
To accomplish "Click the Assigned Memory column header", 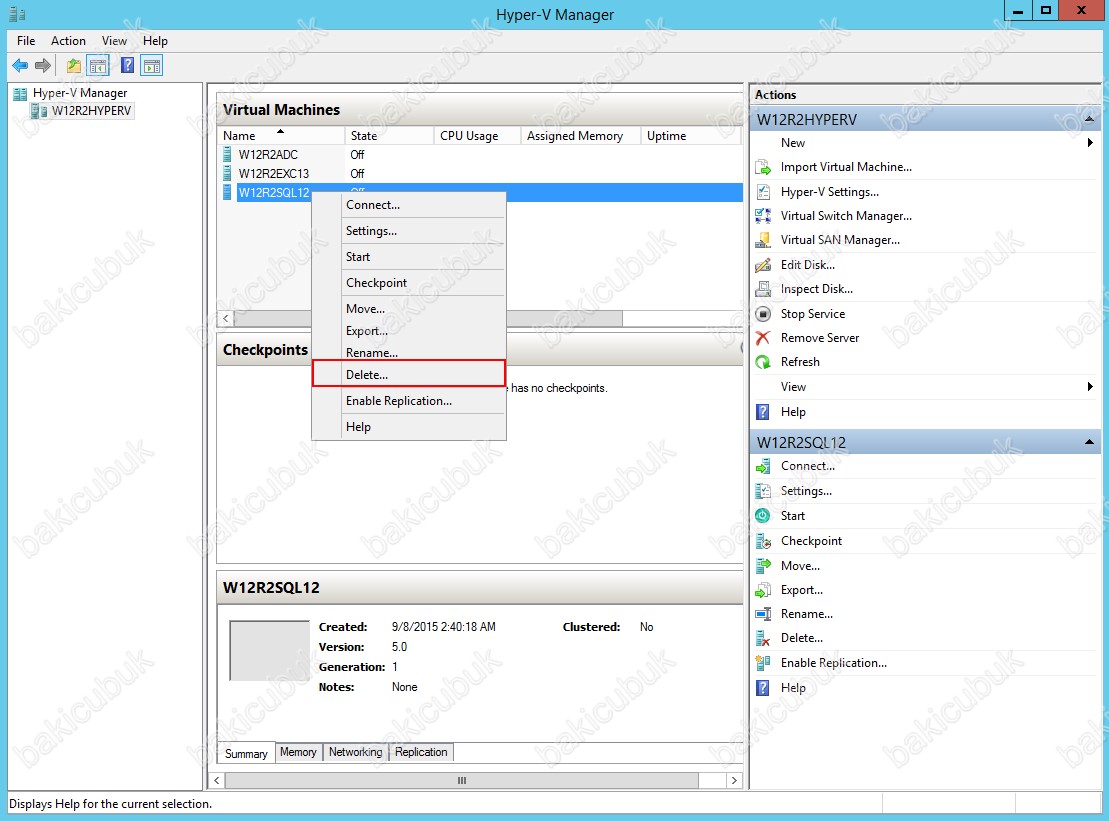I will [x=581, y=136].
